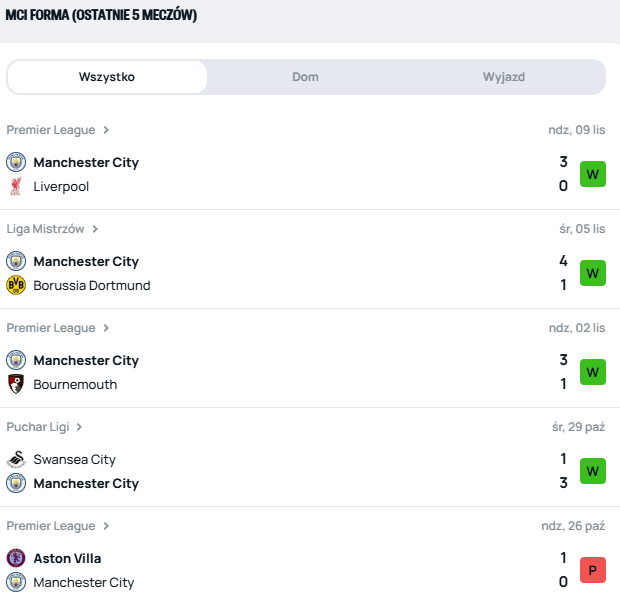Expand the Puchar Ligi chevron
The image size is (620, 604).
[x=79, y=427]
